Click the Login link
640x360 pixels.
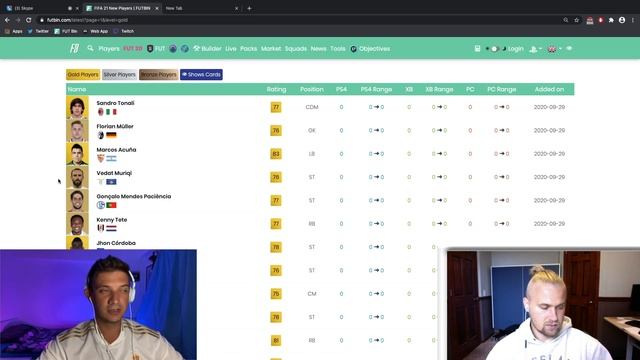click(516, 49)
